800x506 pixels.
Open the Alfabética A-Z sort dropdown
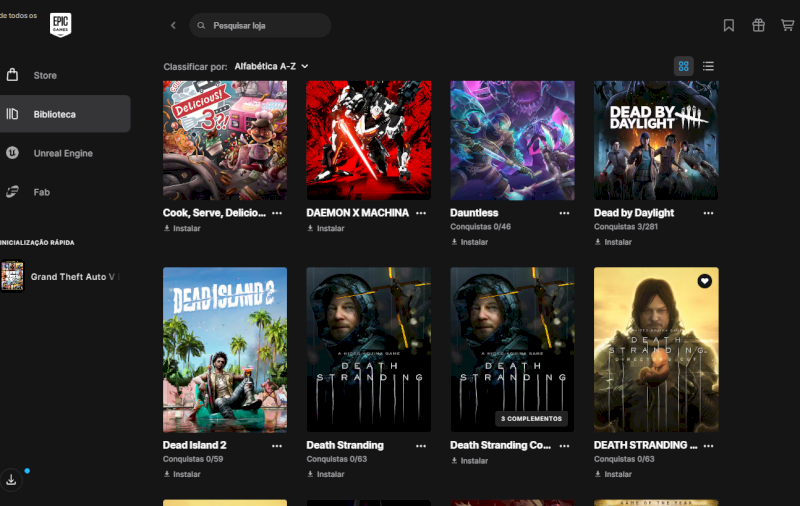(x=271, y=66)
